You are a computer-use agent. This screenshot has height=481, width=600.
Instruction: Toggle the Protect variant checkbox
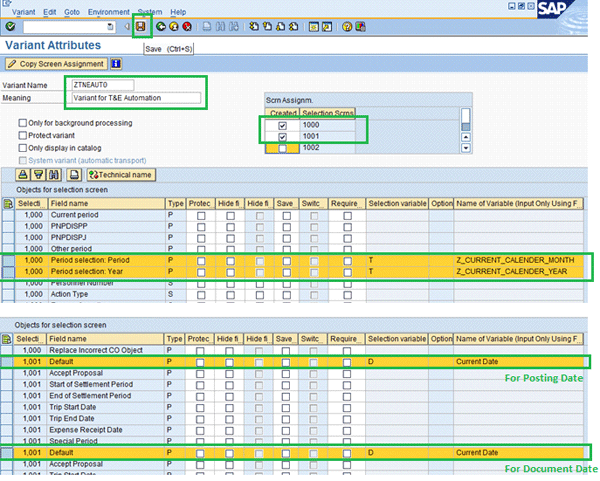coord(23,136)
